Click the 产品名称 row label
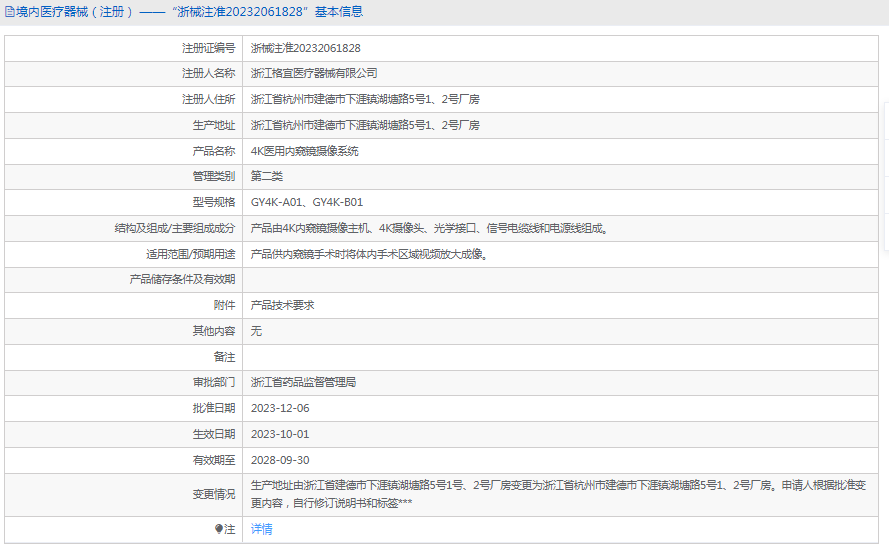The height and width of the screenshot is (553, 889). [x=214, y=151]
